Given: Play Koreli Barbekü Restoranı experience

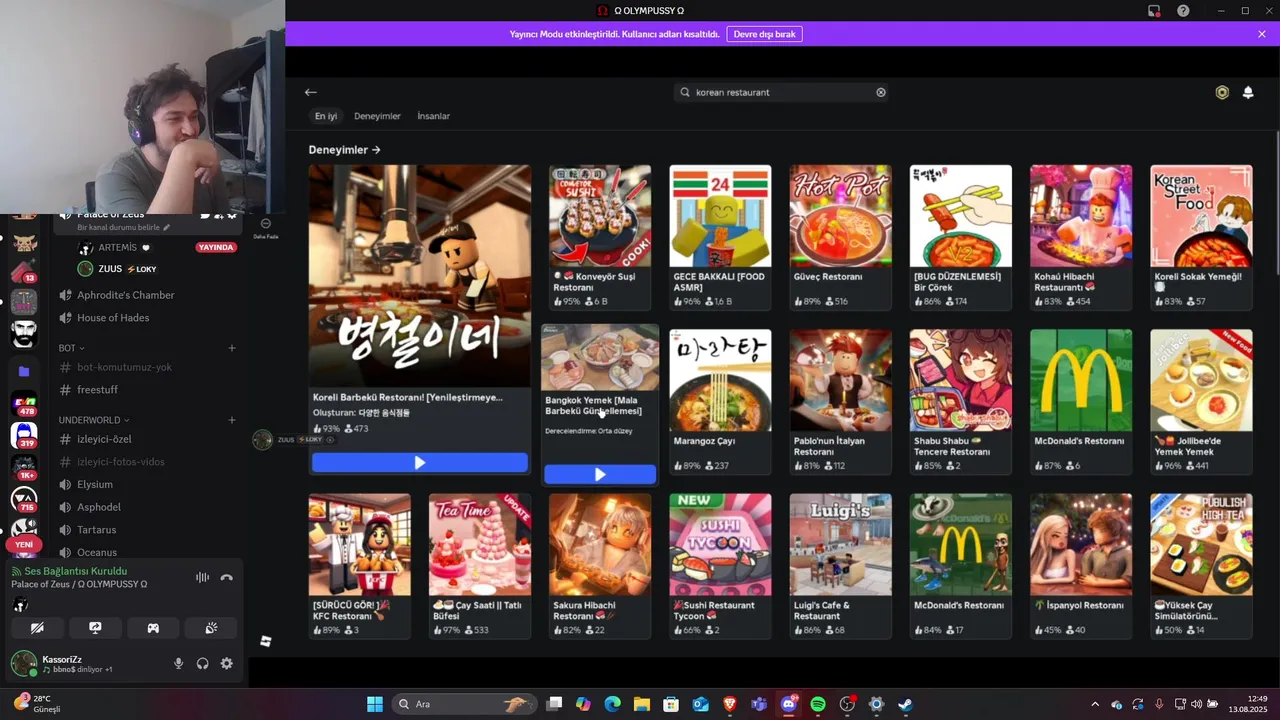Looking at the screenshot, I should click(x=420, y=463).
